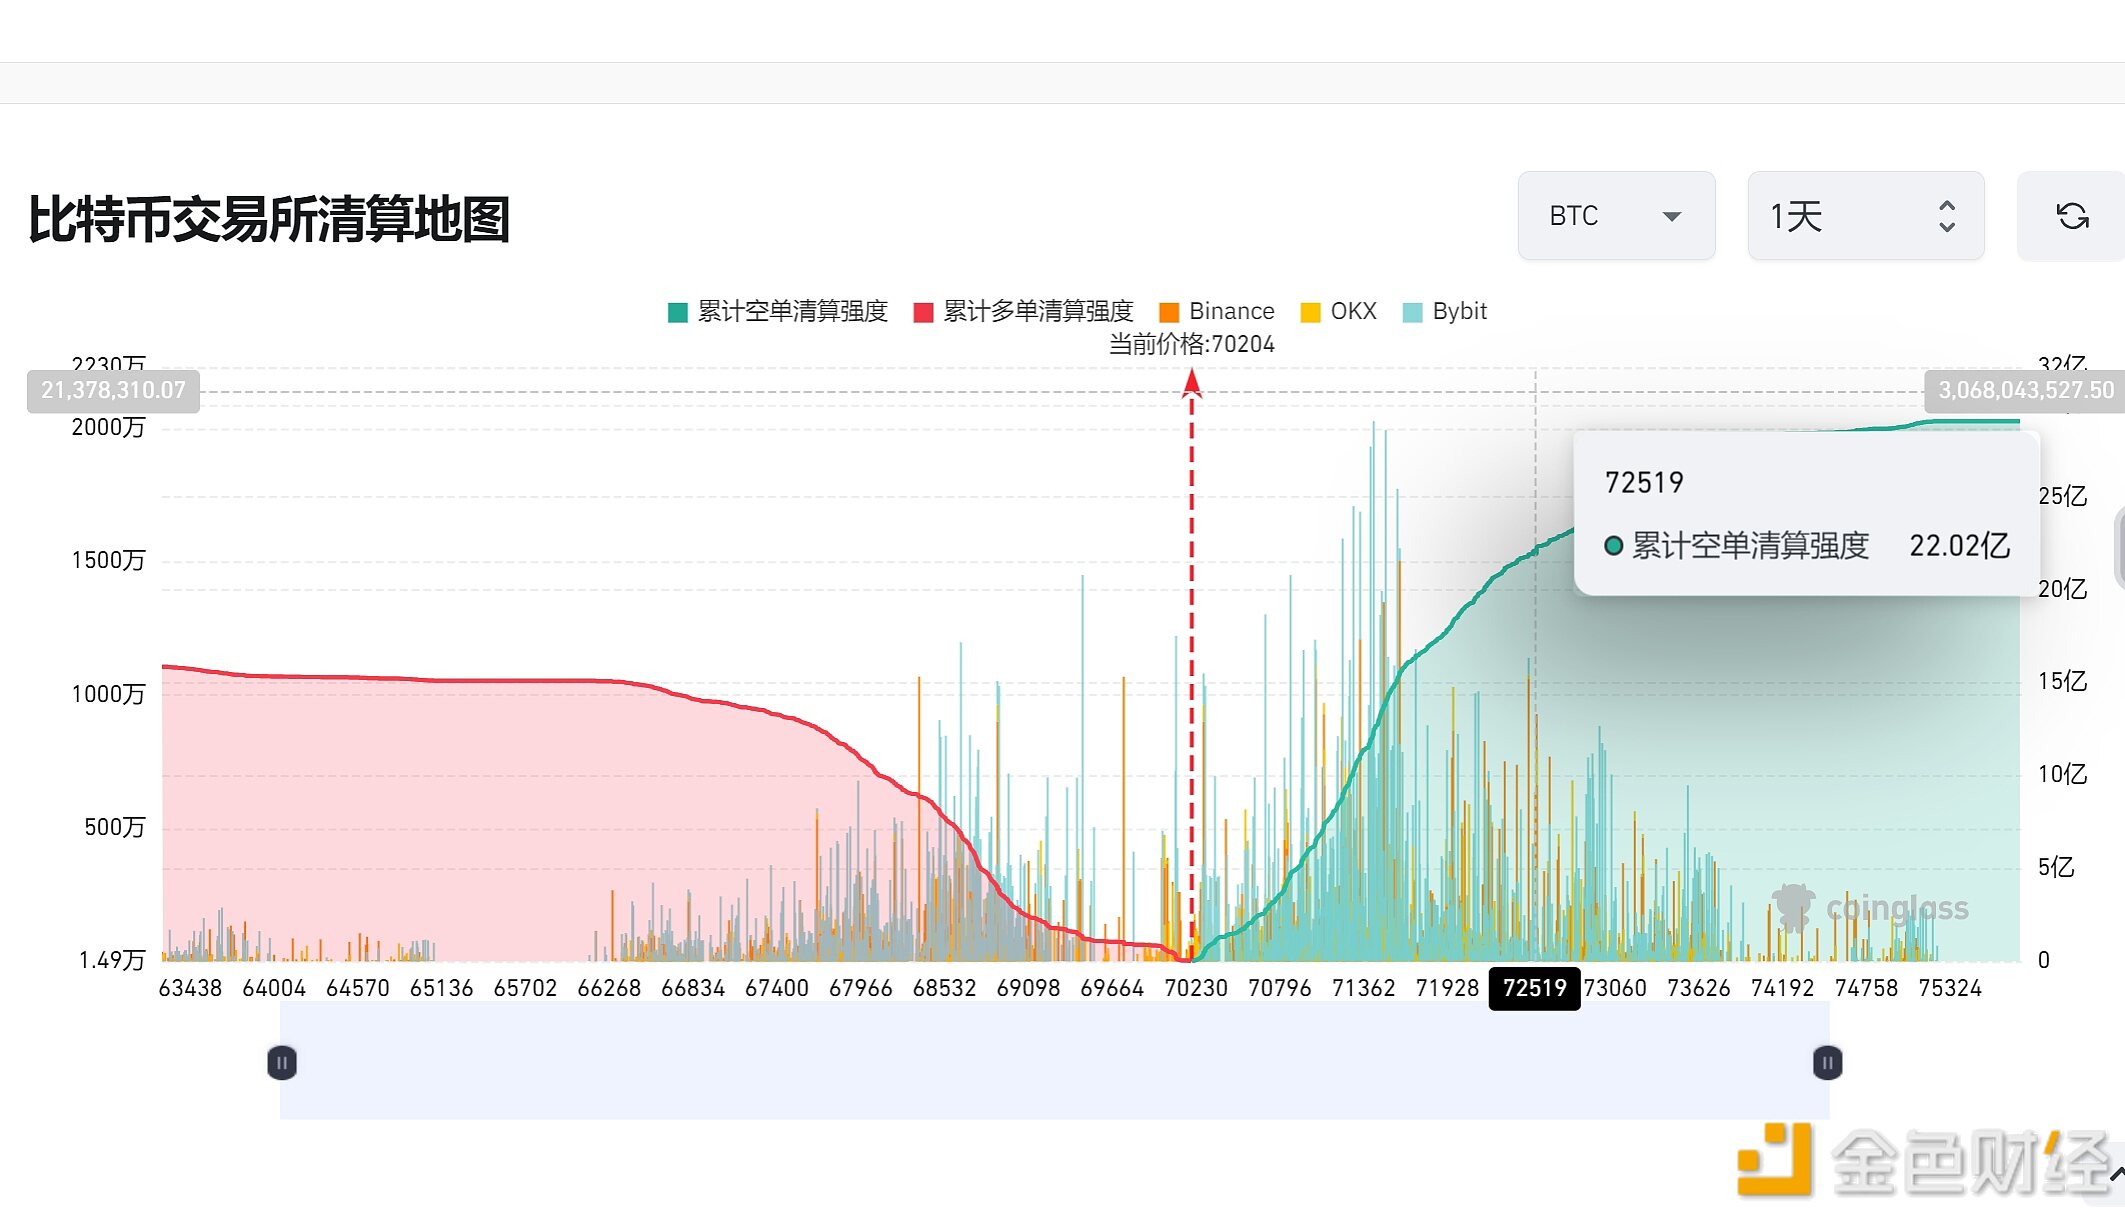The width and height of the screenshot is (2125, 1211).
Task: Click x-axis label 74758
Action: click(1866, 988)
